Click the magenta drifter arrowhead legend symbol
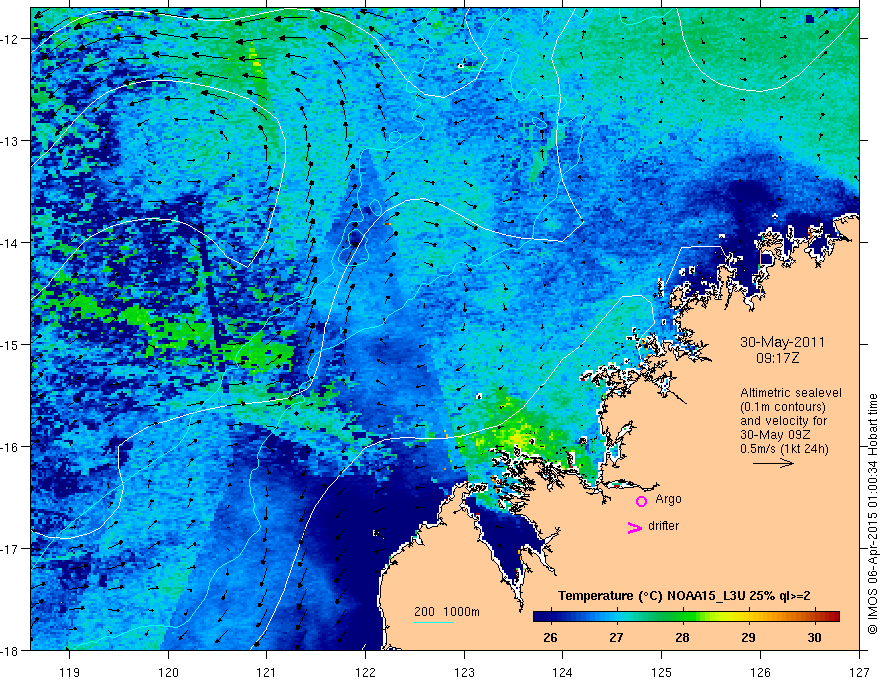Screen dimensions: 880x680 tap(635, 527)
